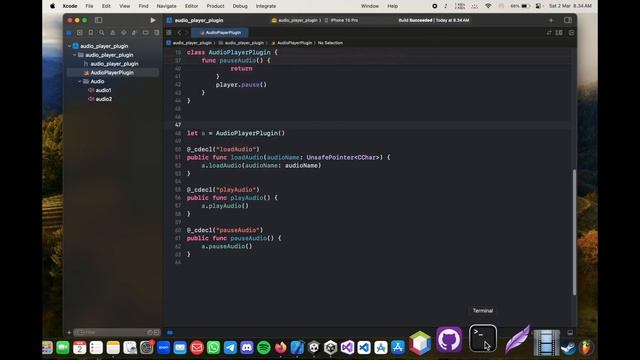Focus the navigator filter field
The image size is (640, 360).
tap(116, 333)
